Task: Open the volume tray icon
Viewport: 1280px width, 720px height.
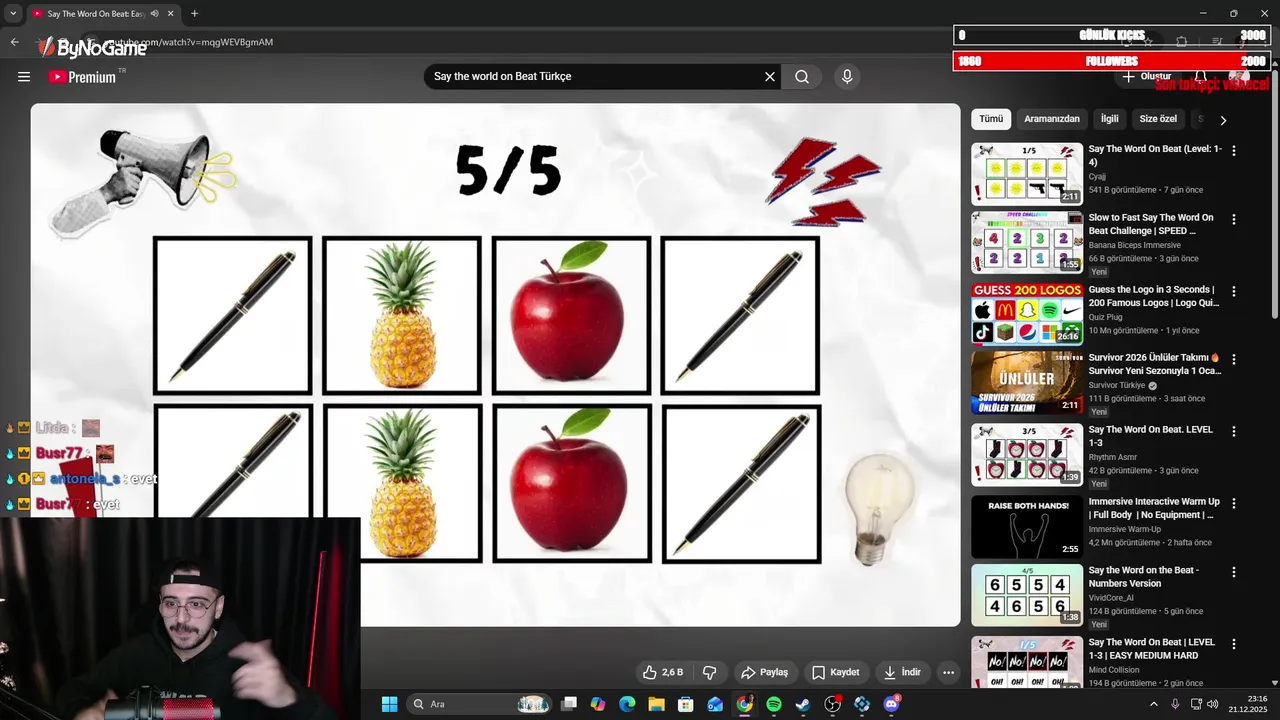Action: tap(1212, 704)
